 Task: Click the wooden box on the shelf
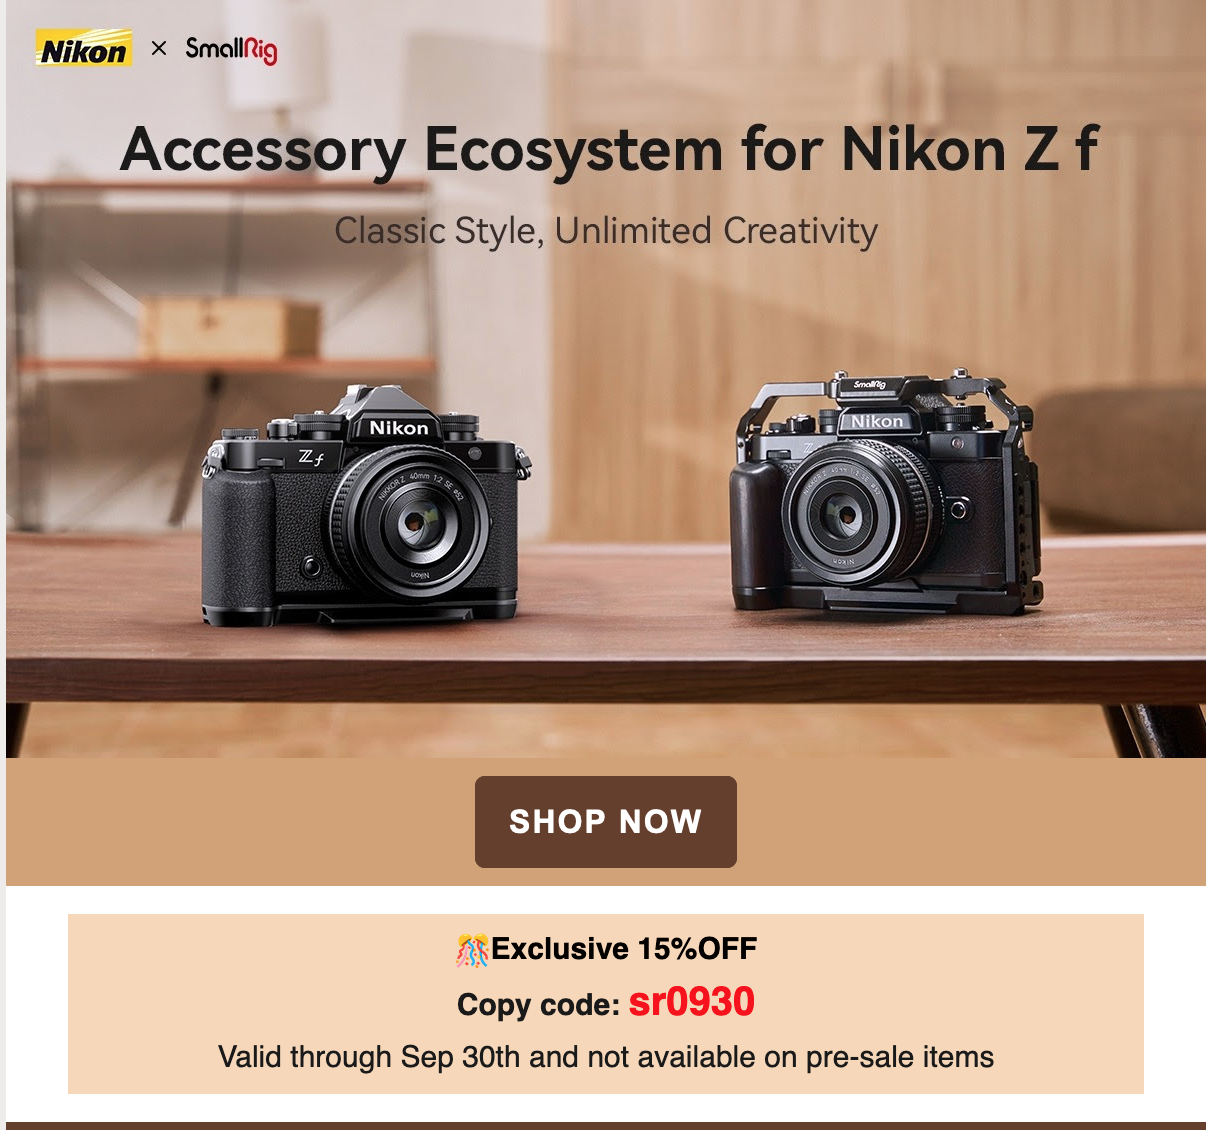click(230, 329)
